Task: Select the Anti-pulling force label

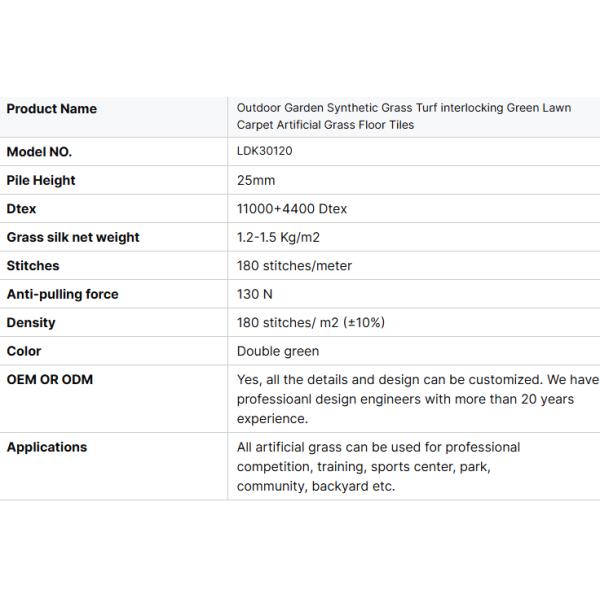Action: point(62,294)
